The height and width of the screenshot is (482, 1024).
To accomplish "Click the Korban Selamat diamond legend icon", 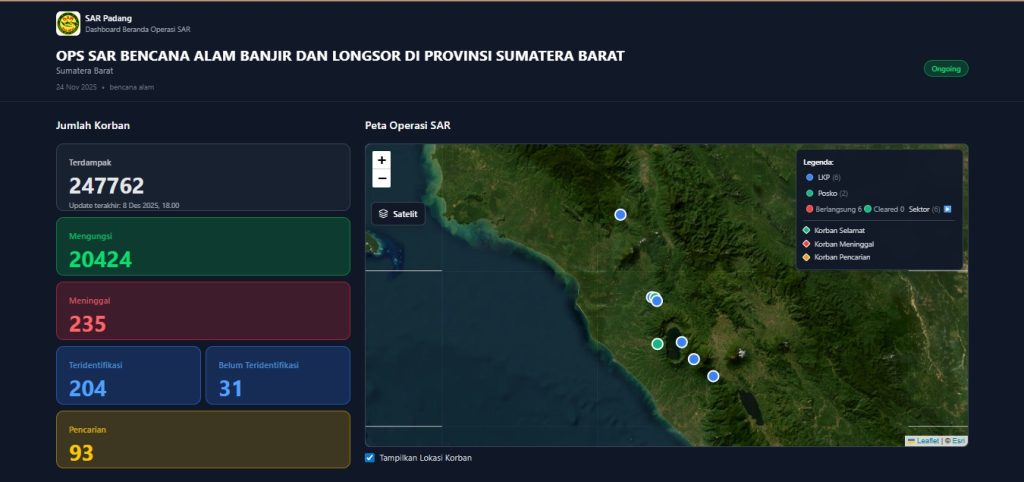I will click(807, 230).
